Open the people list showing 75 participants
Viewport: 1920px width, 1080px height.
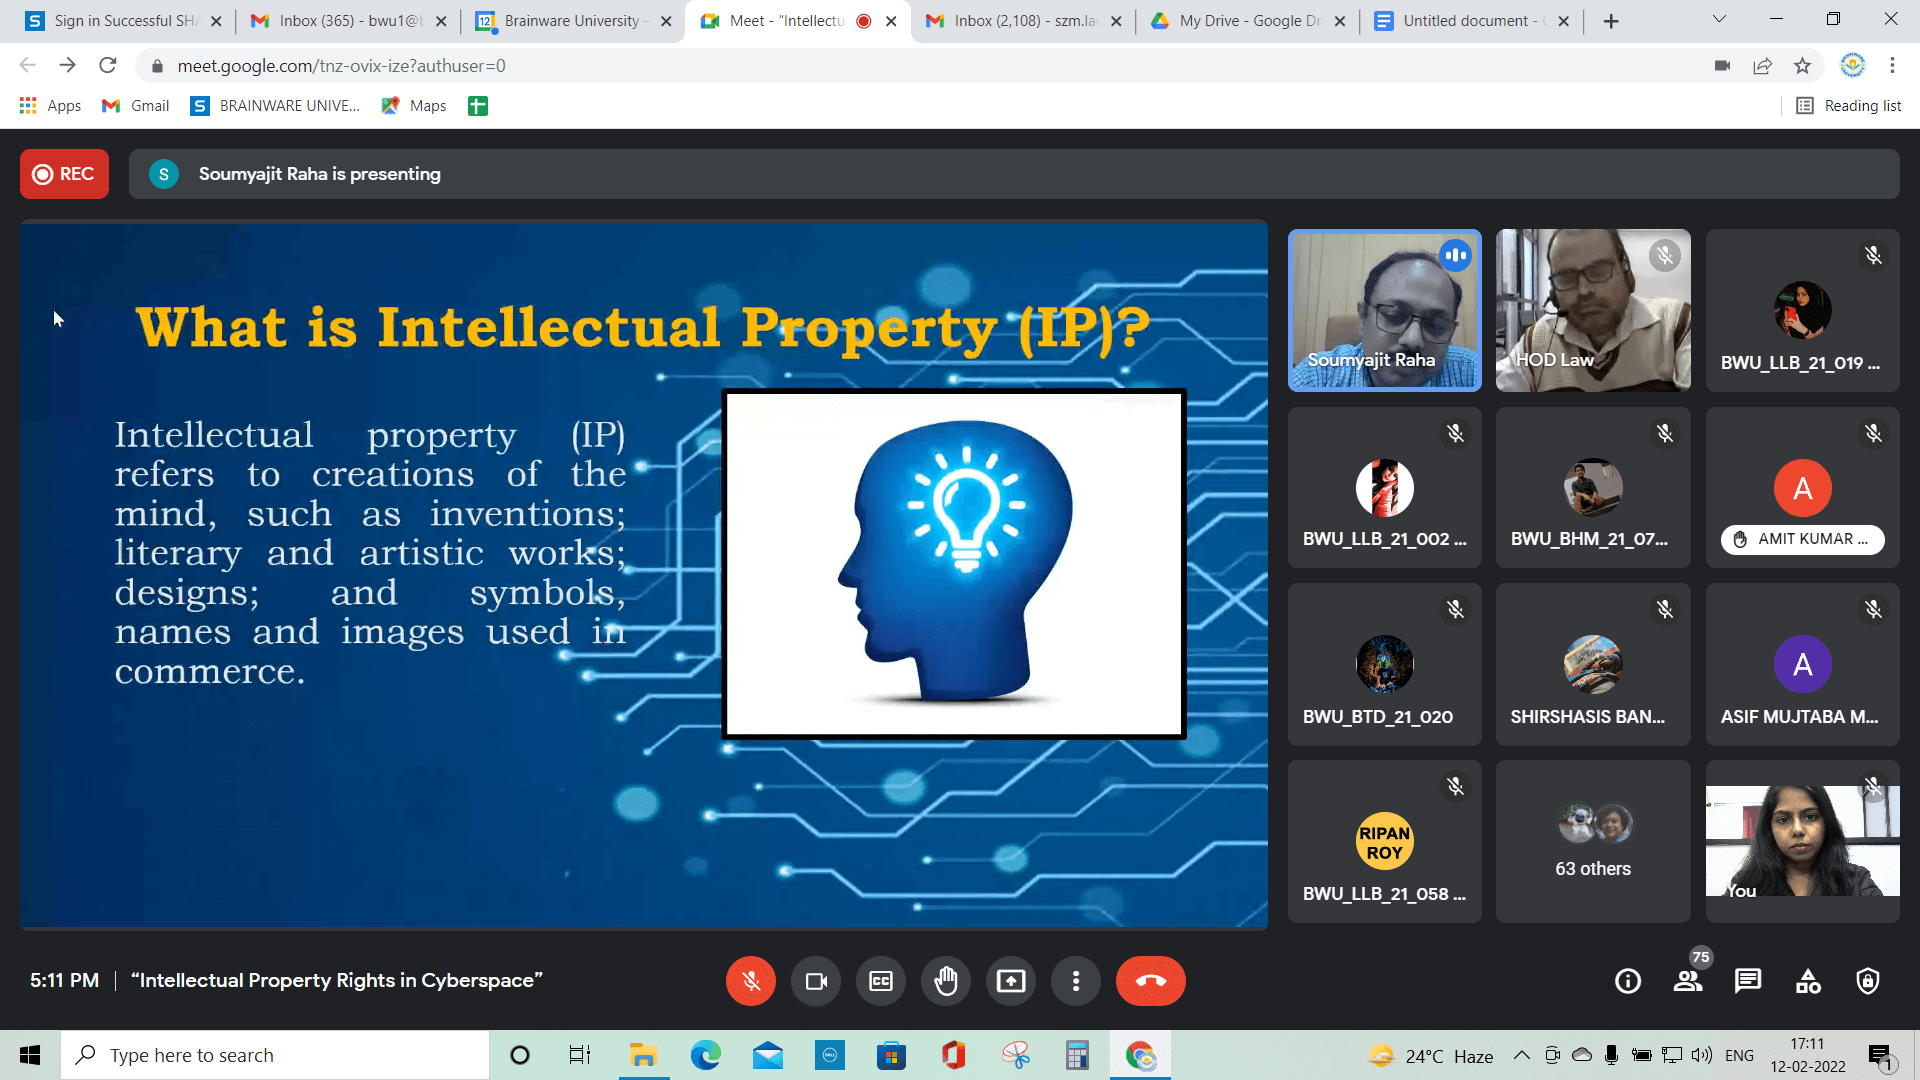coord(1688,981)
